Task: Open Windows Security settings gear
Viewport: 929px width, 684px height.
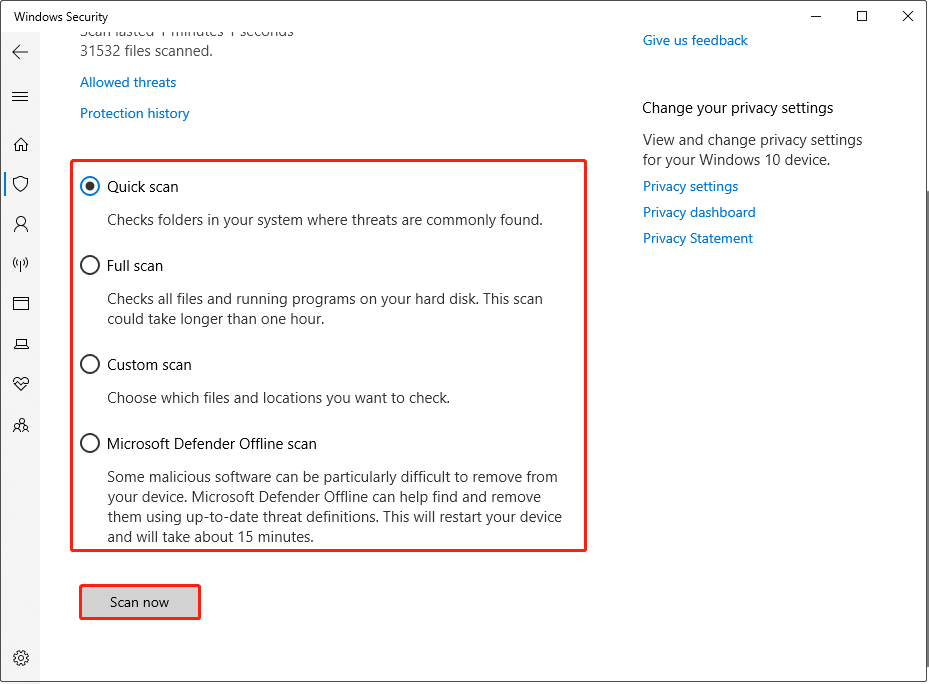Action: click(21, 657)
